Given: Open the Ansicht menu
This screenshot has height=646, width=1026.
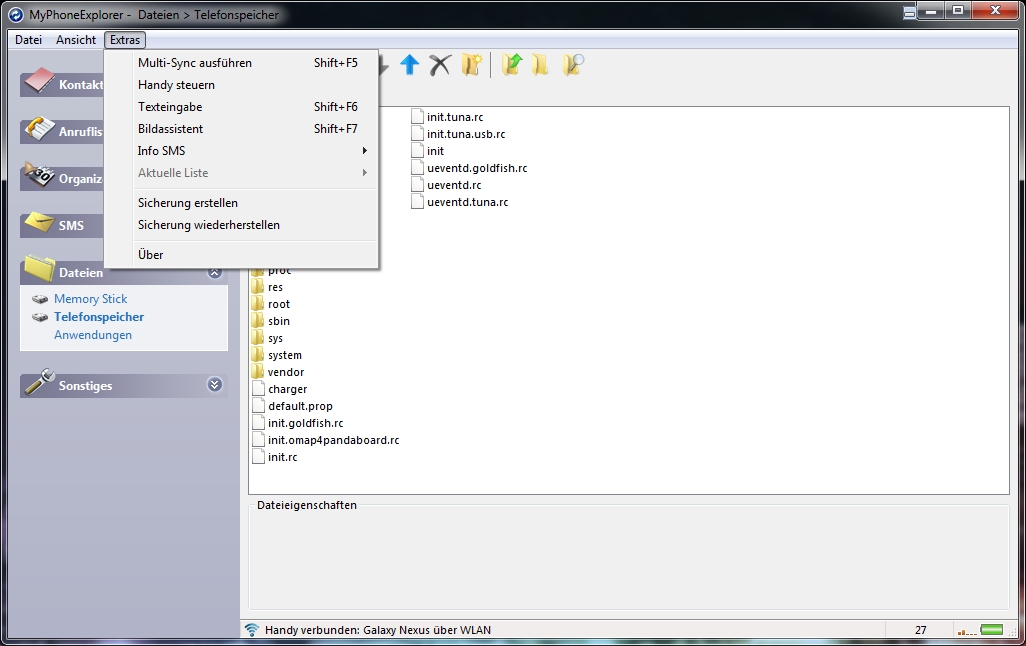Looking at the screenshot, I should click(x=76, y=40).
